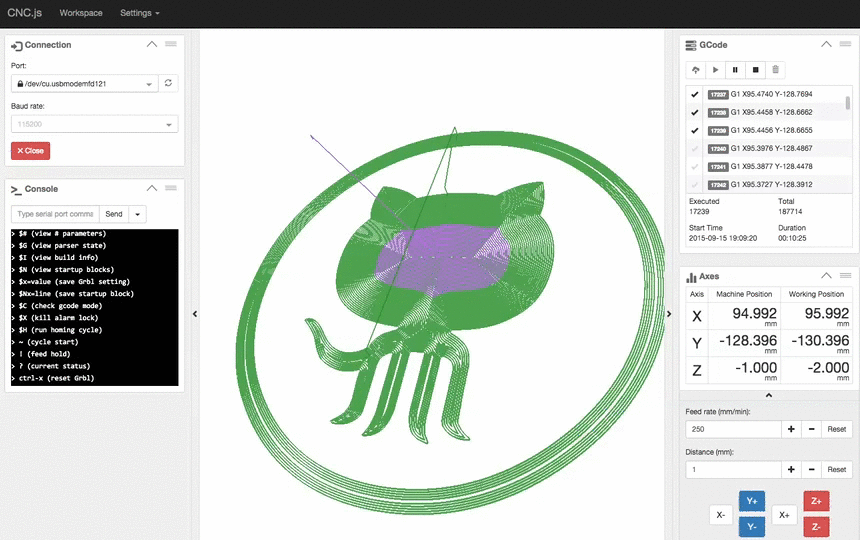The height and width of the screenshot is (540, 860).
Task: Collapse the Console panel
Action: [x=152, y=188]
